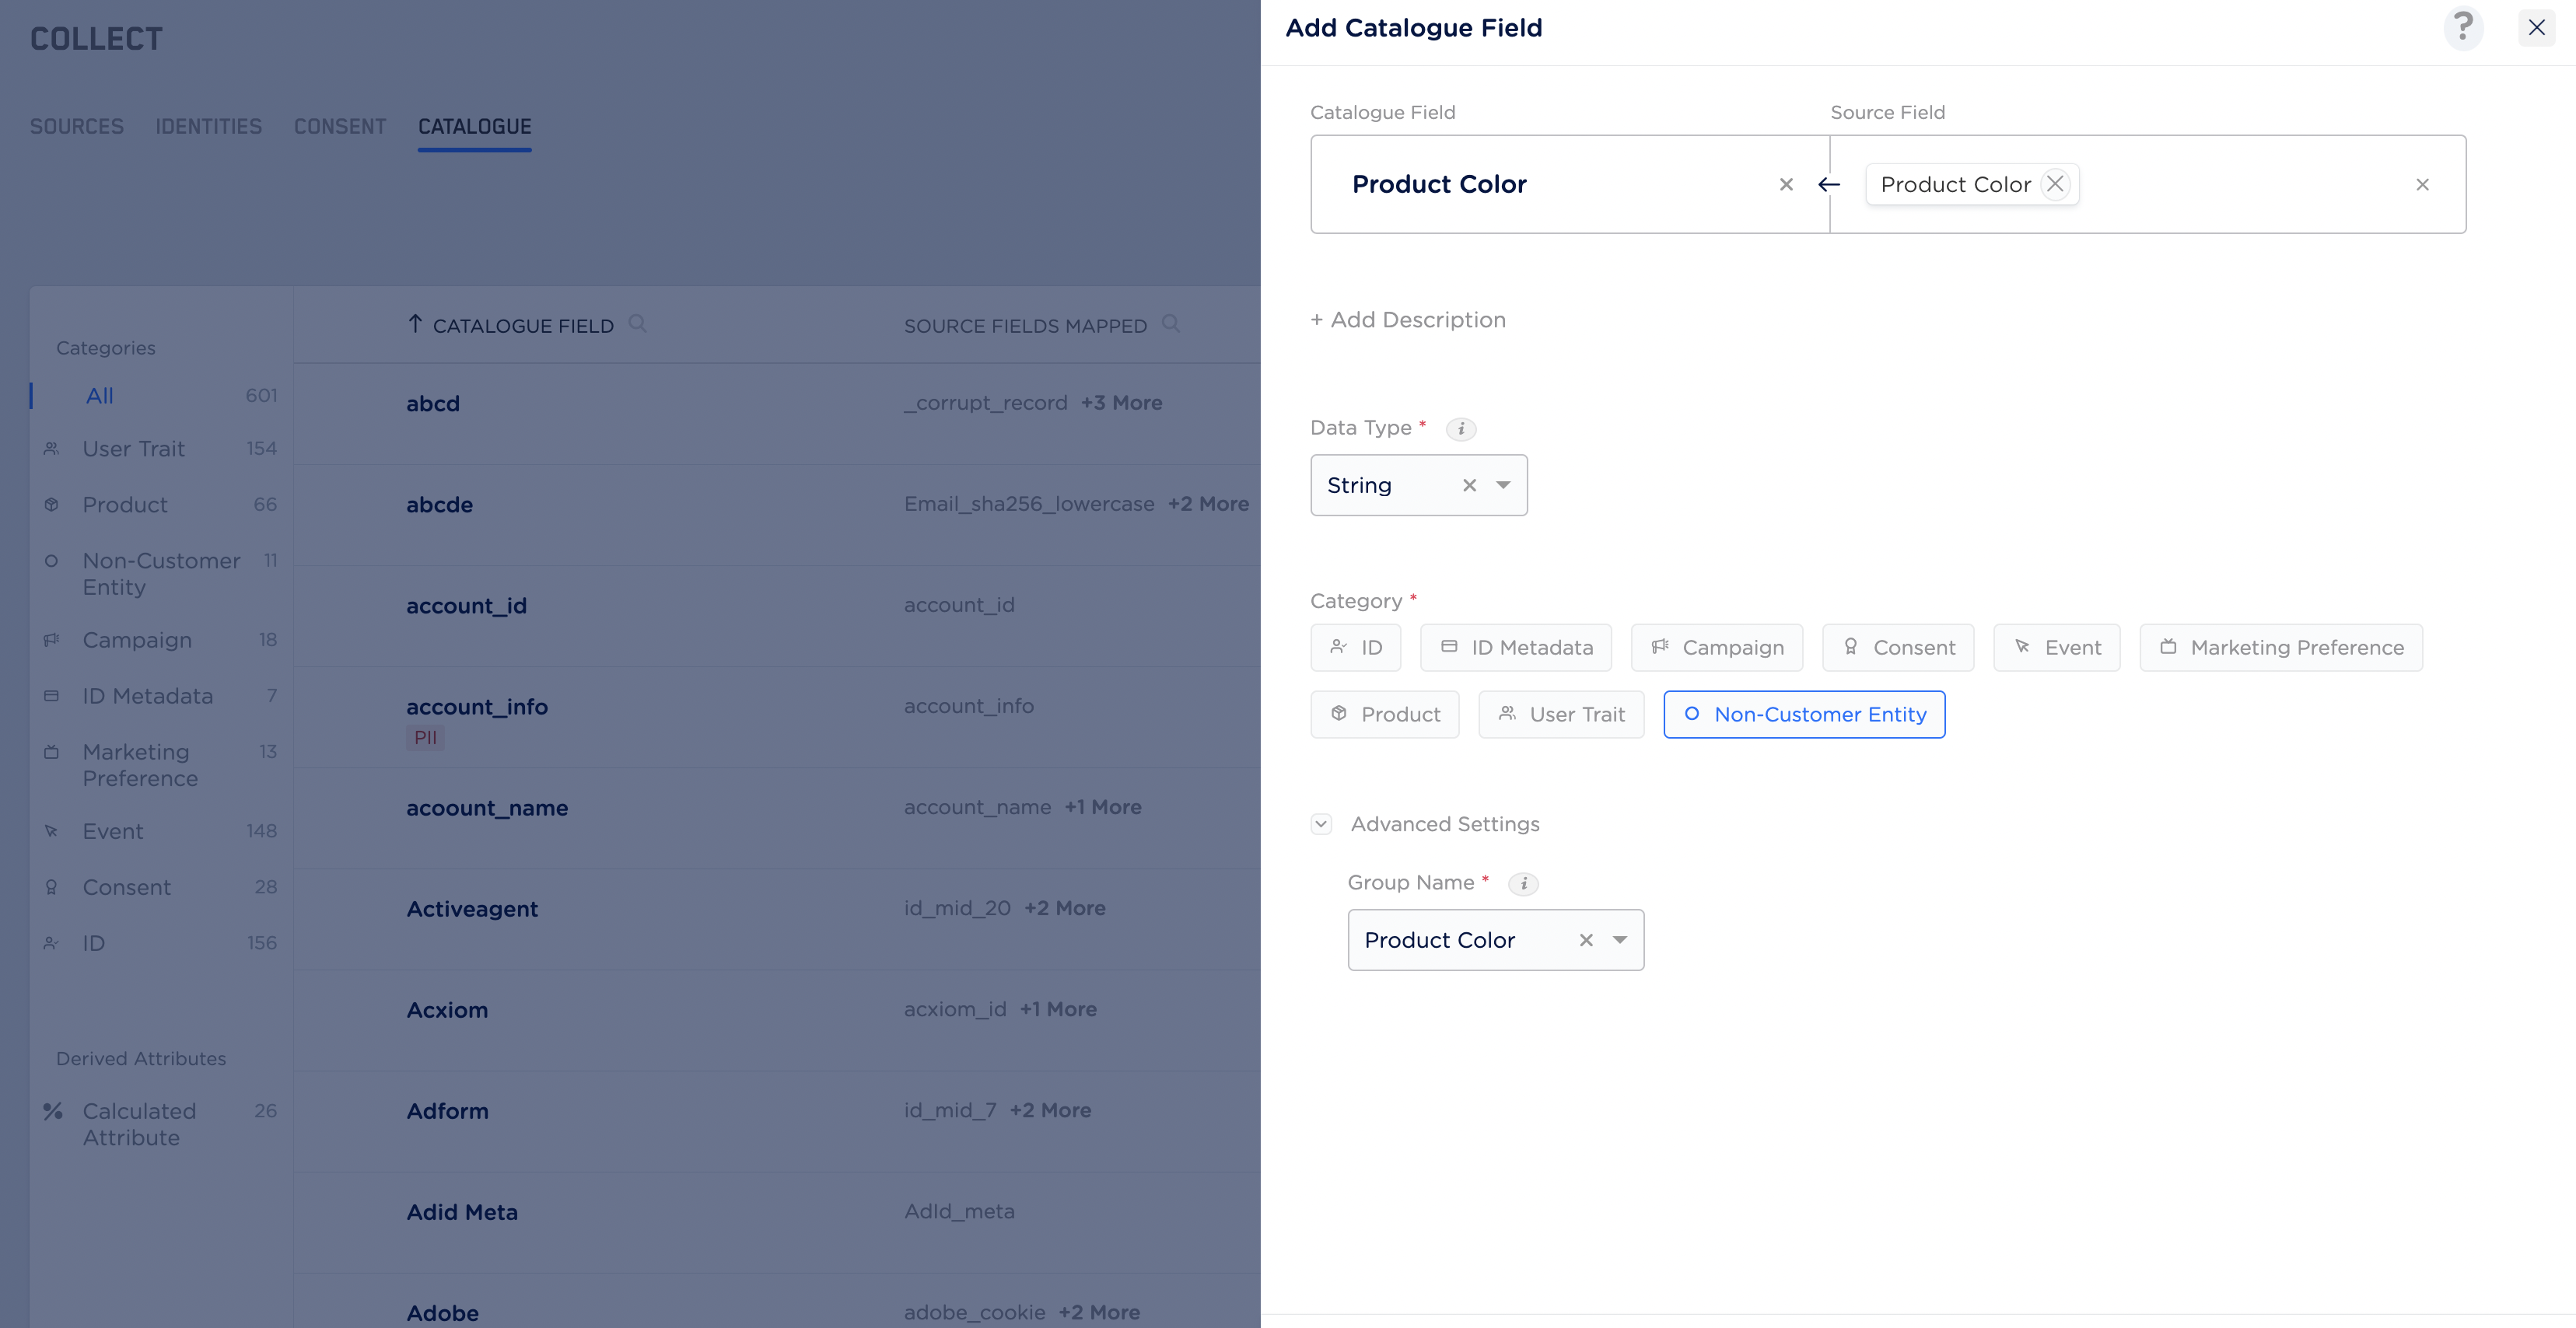This screenshot has height=1328, width=2576.
Task: Search catalogue fields with magnifier icon
Action: tap(637, 324)
